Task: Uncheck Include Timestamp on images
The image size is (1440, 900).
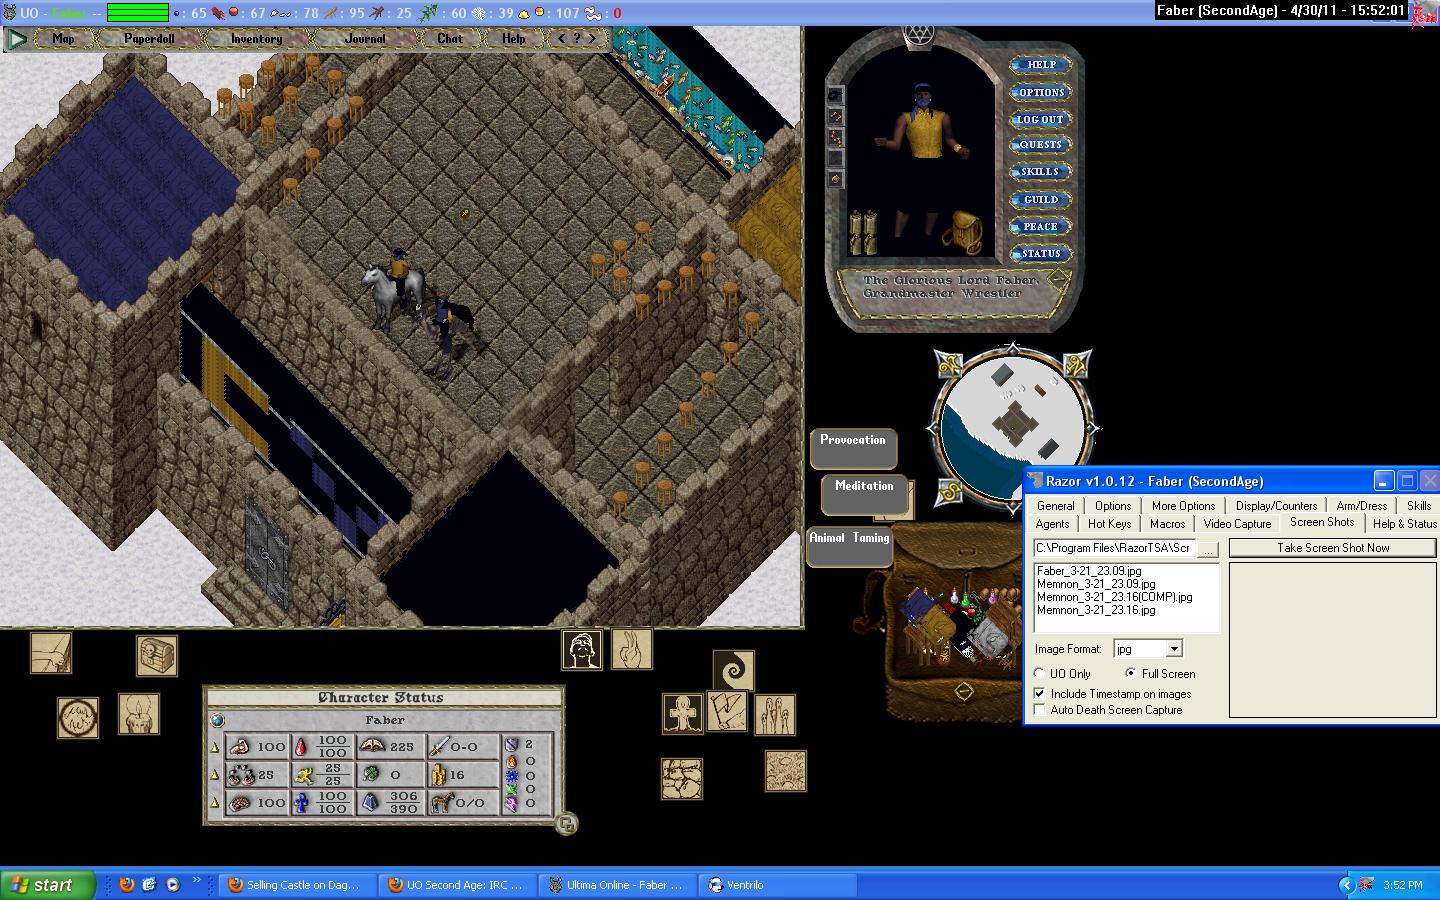Action: (1040, 694)
